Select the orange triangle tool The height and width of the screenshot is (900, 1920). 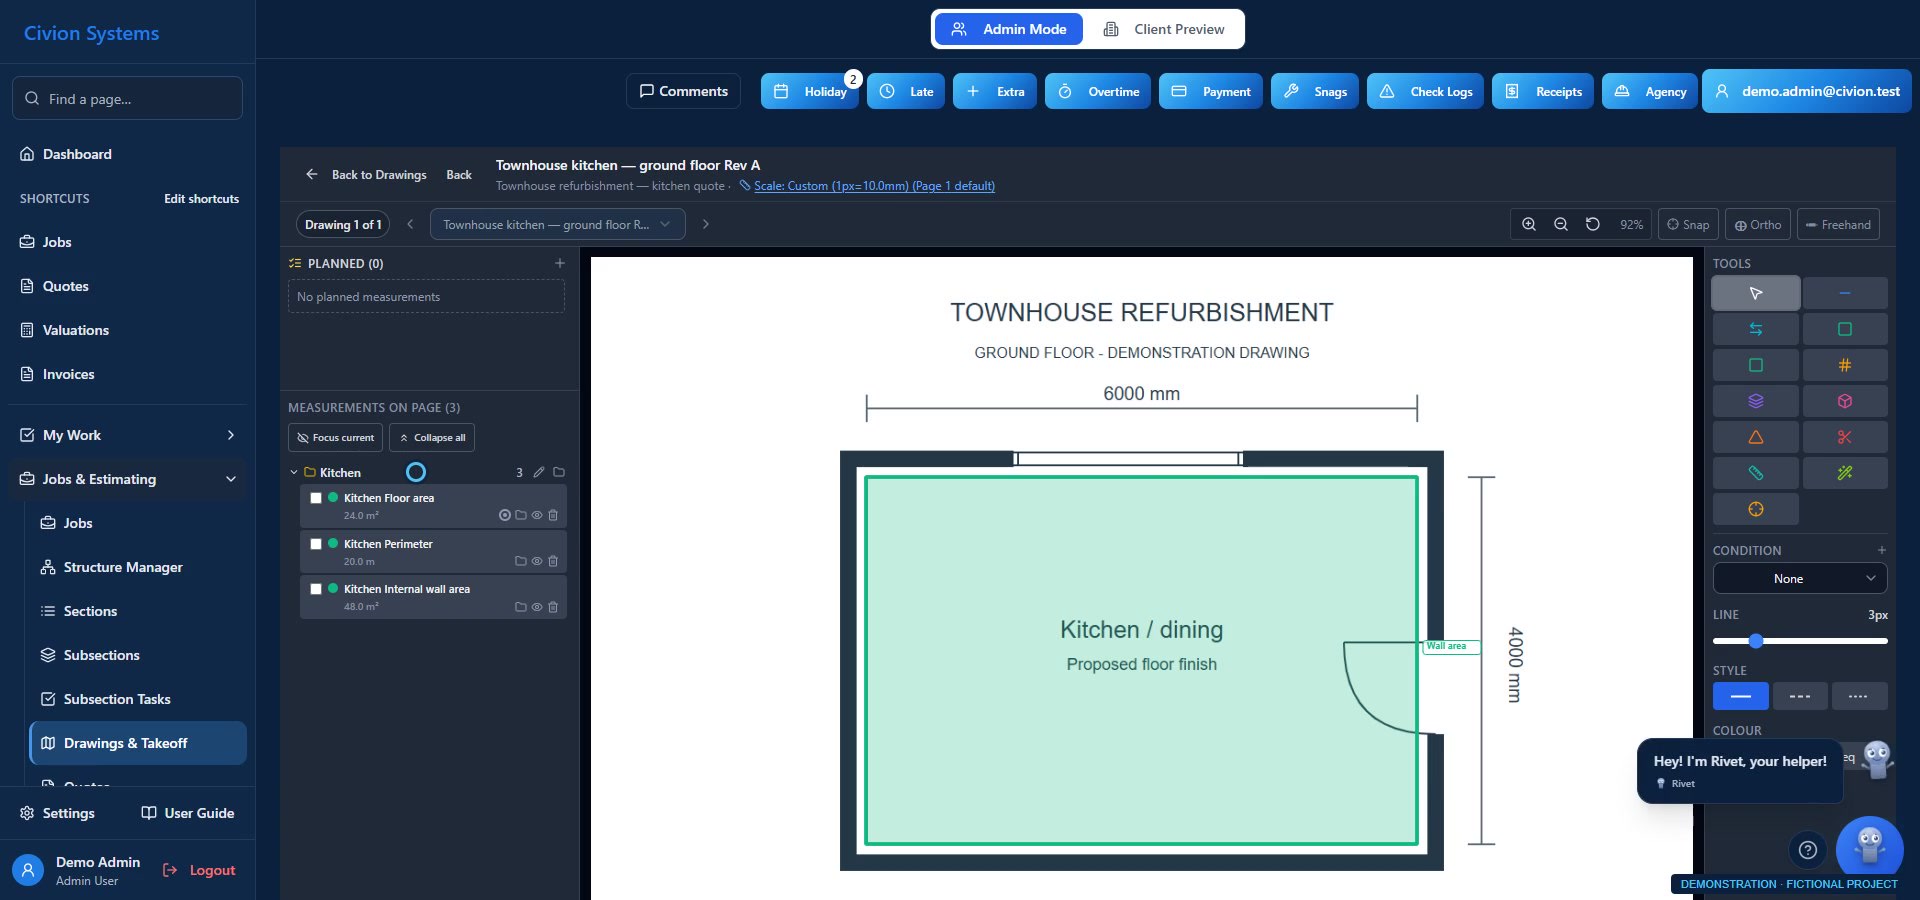1755,437
